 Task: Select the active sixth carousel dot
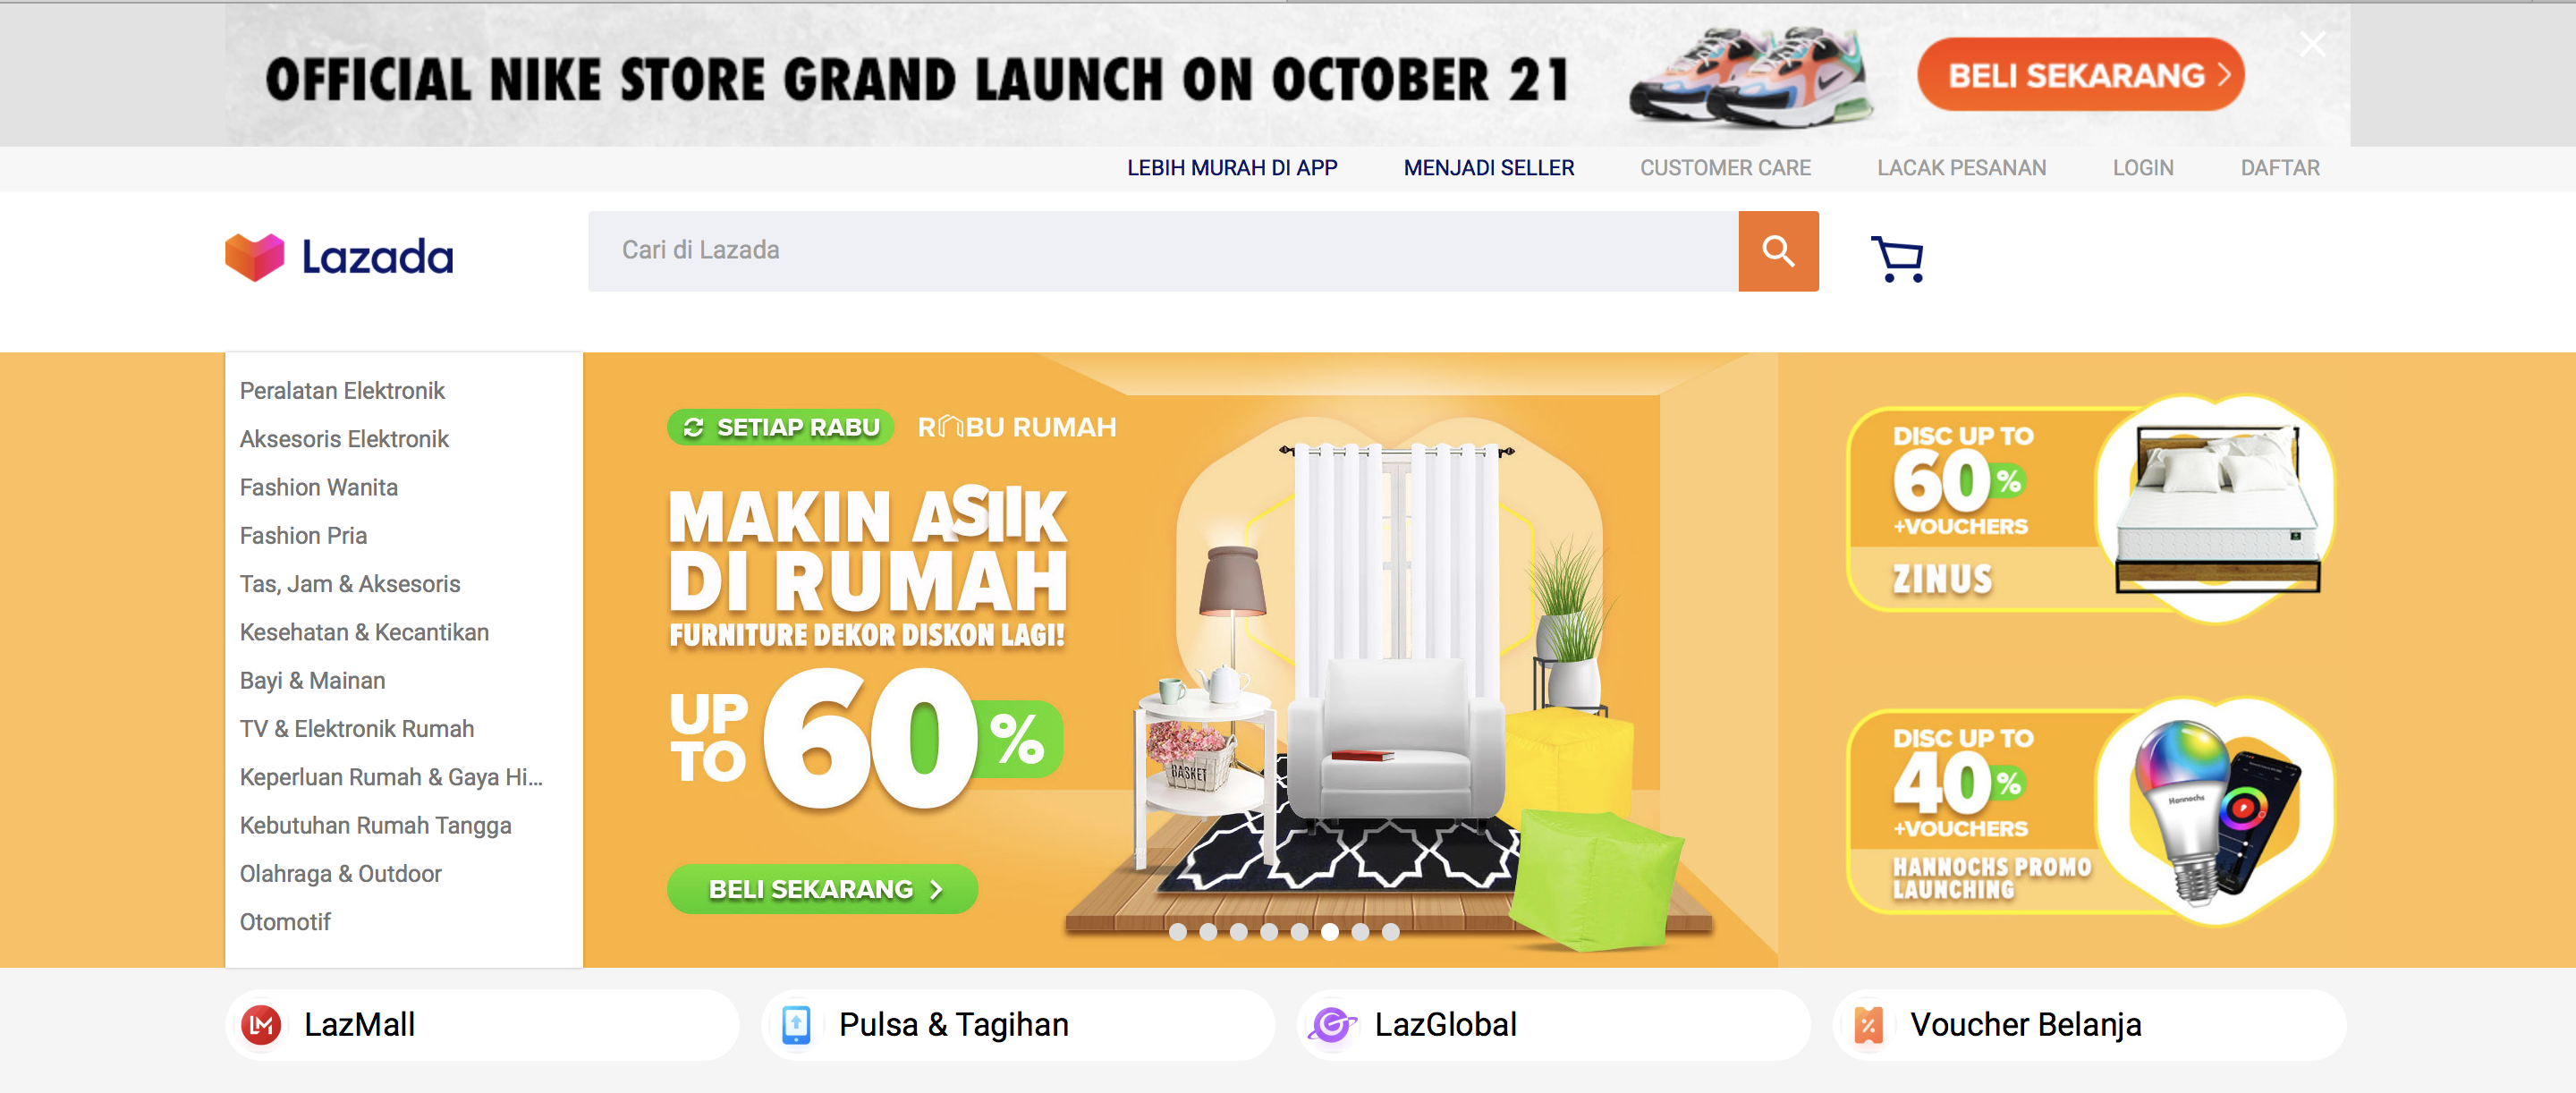[1330, 932]
